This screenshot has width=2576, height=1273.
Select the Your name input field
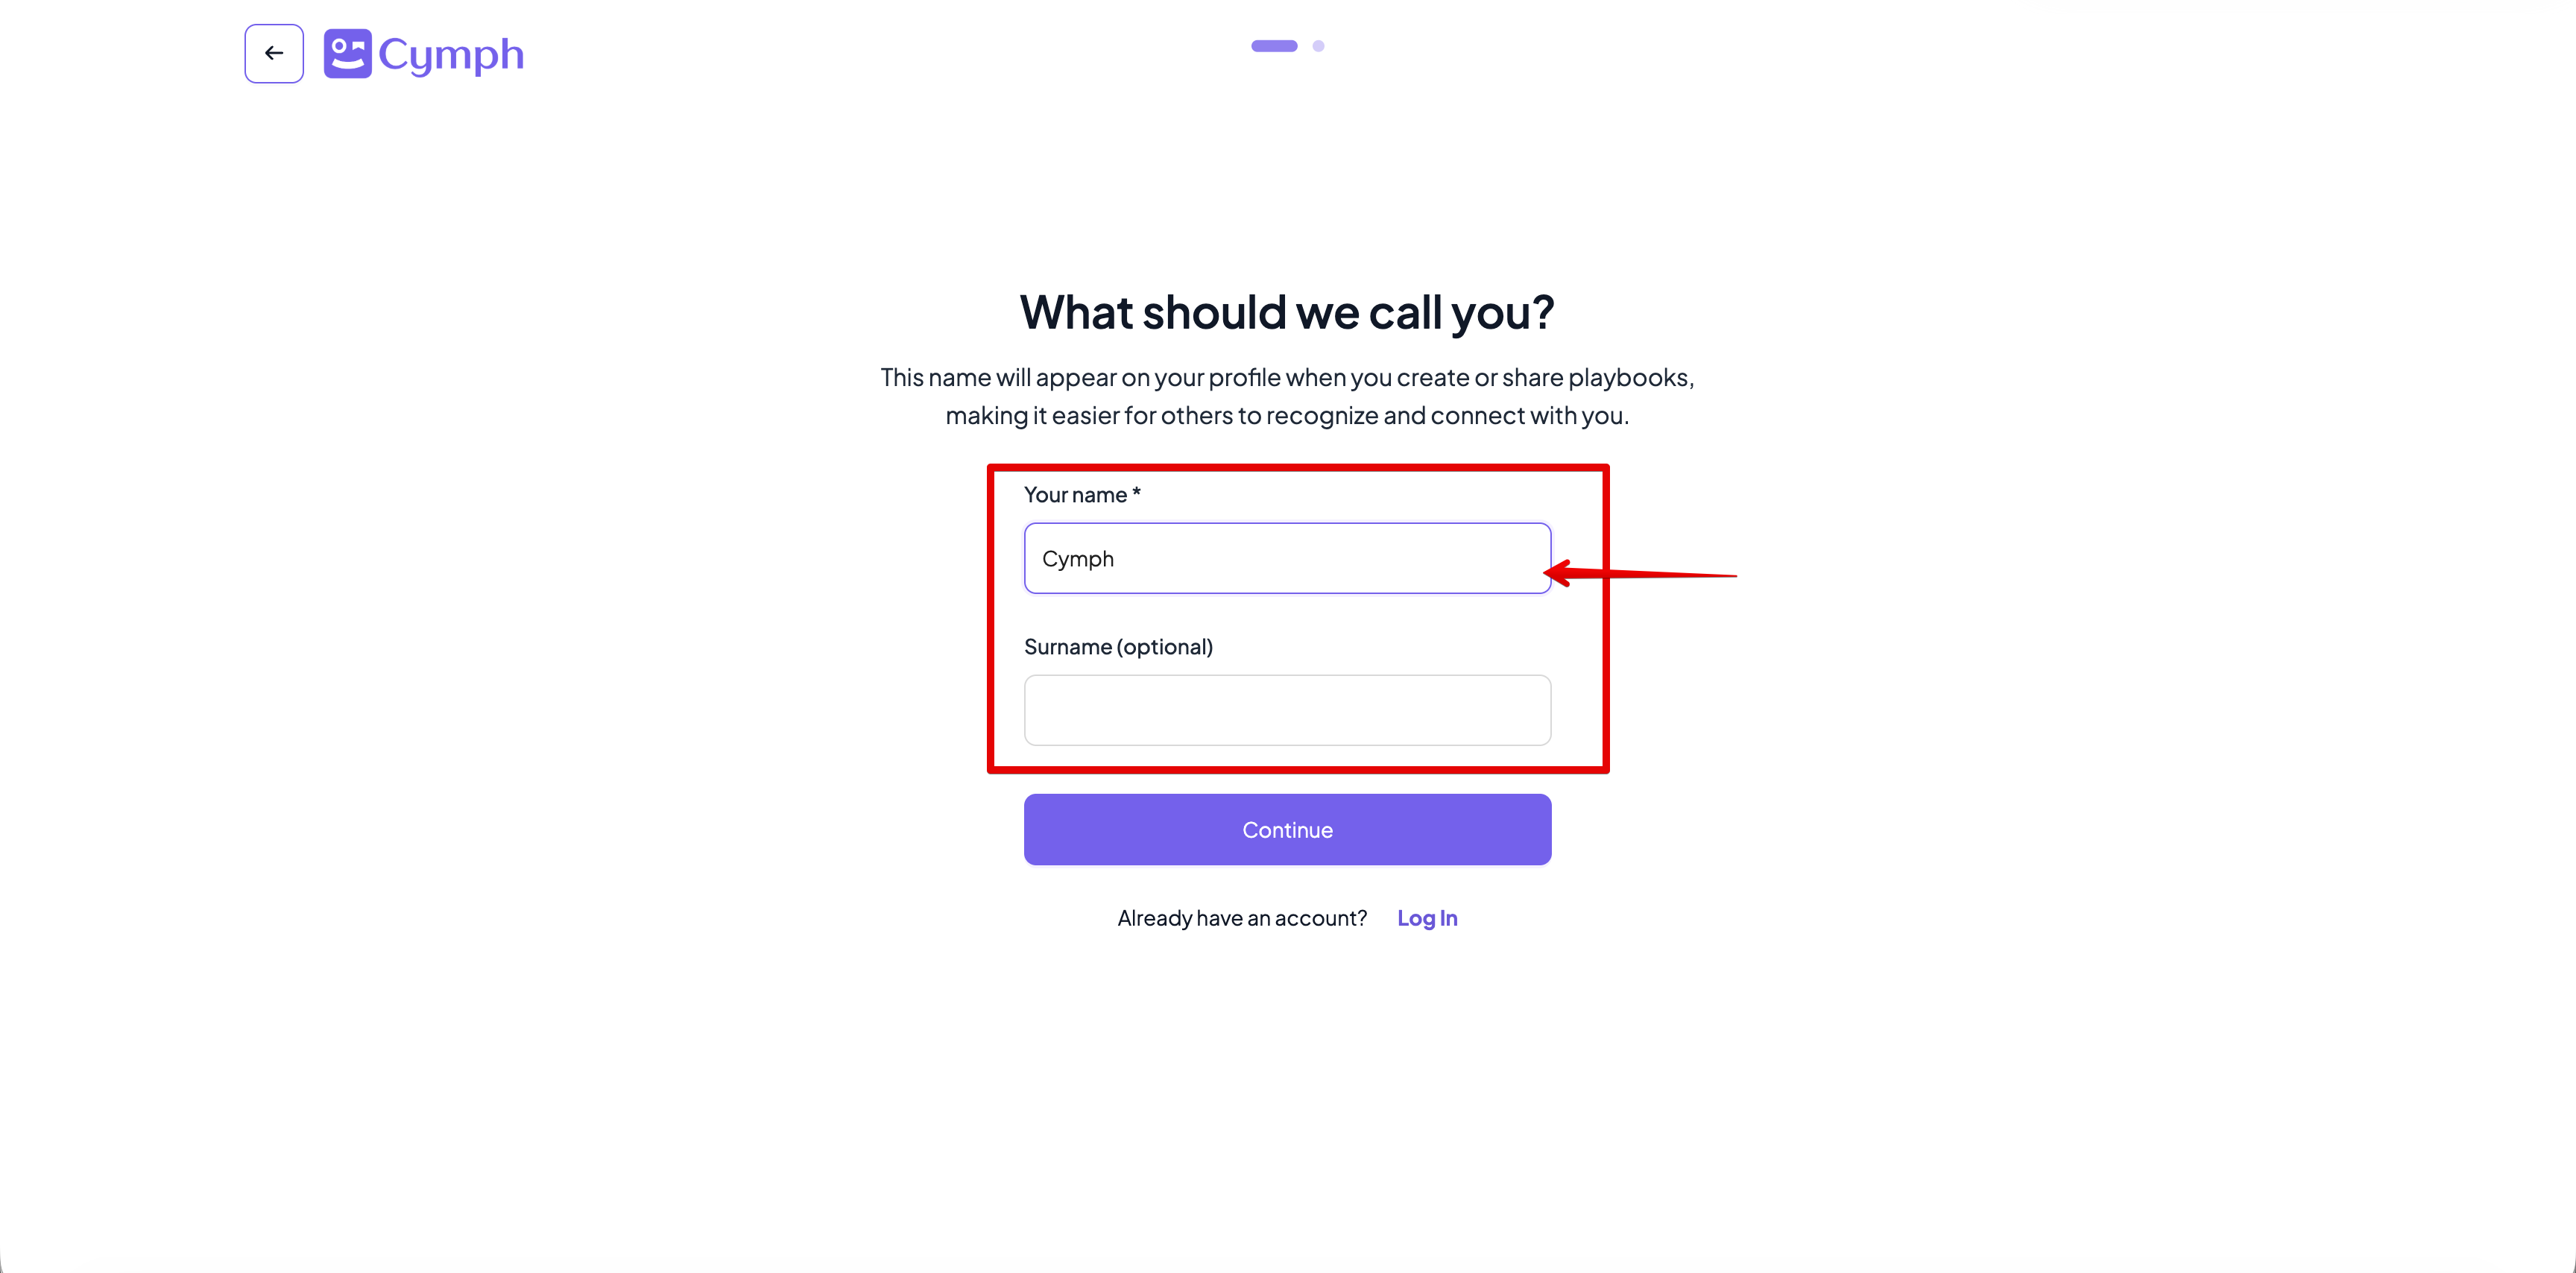(x=1287, y=558)
